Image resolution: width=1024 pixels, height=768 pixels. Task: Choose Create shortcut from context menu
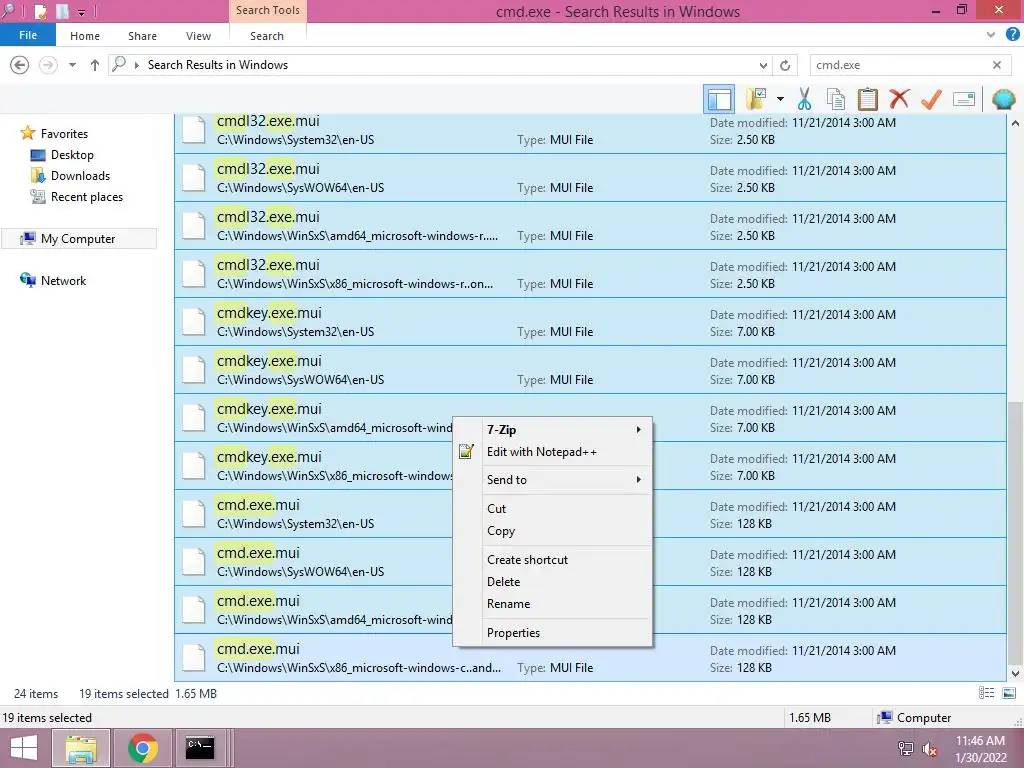(552, 560)
